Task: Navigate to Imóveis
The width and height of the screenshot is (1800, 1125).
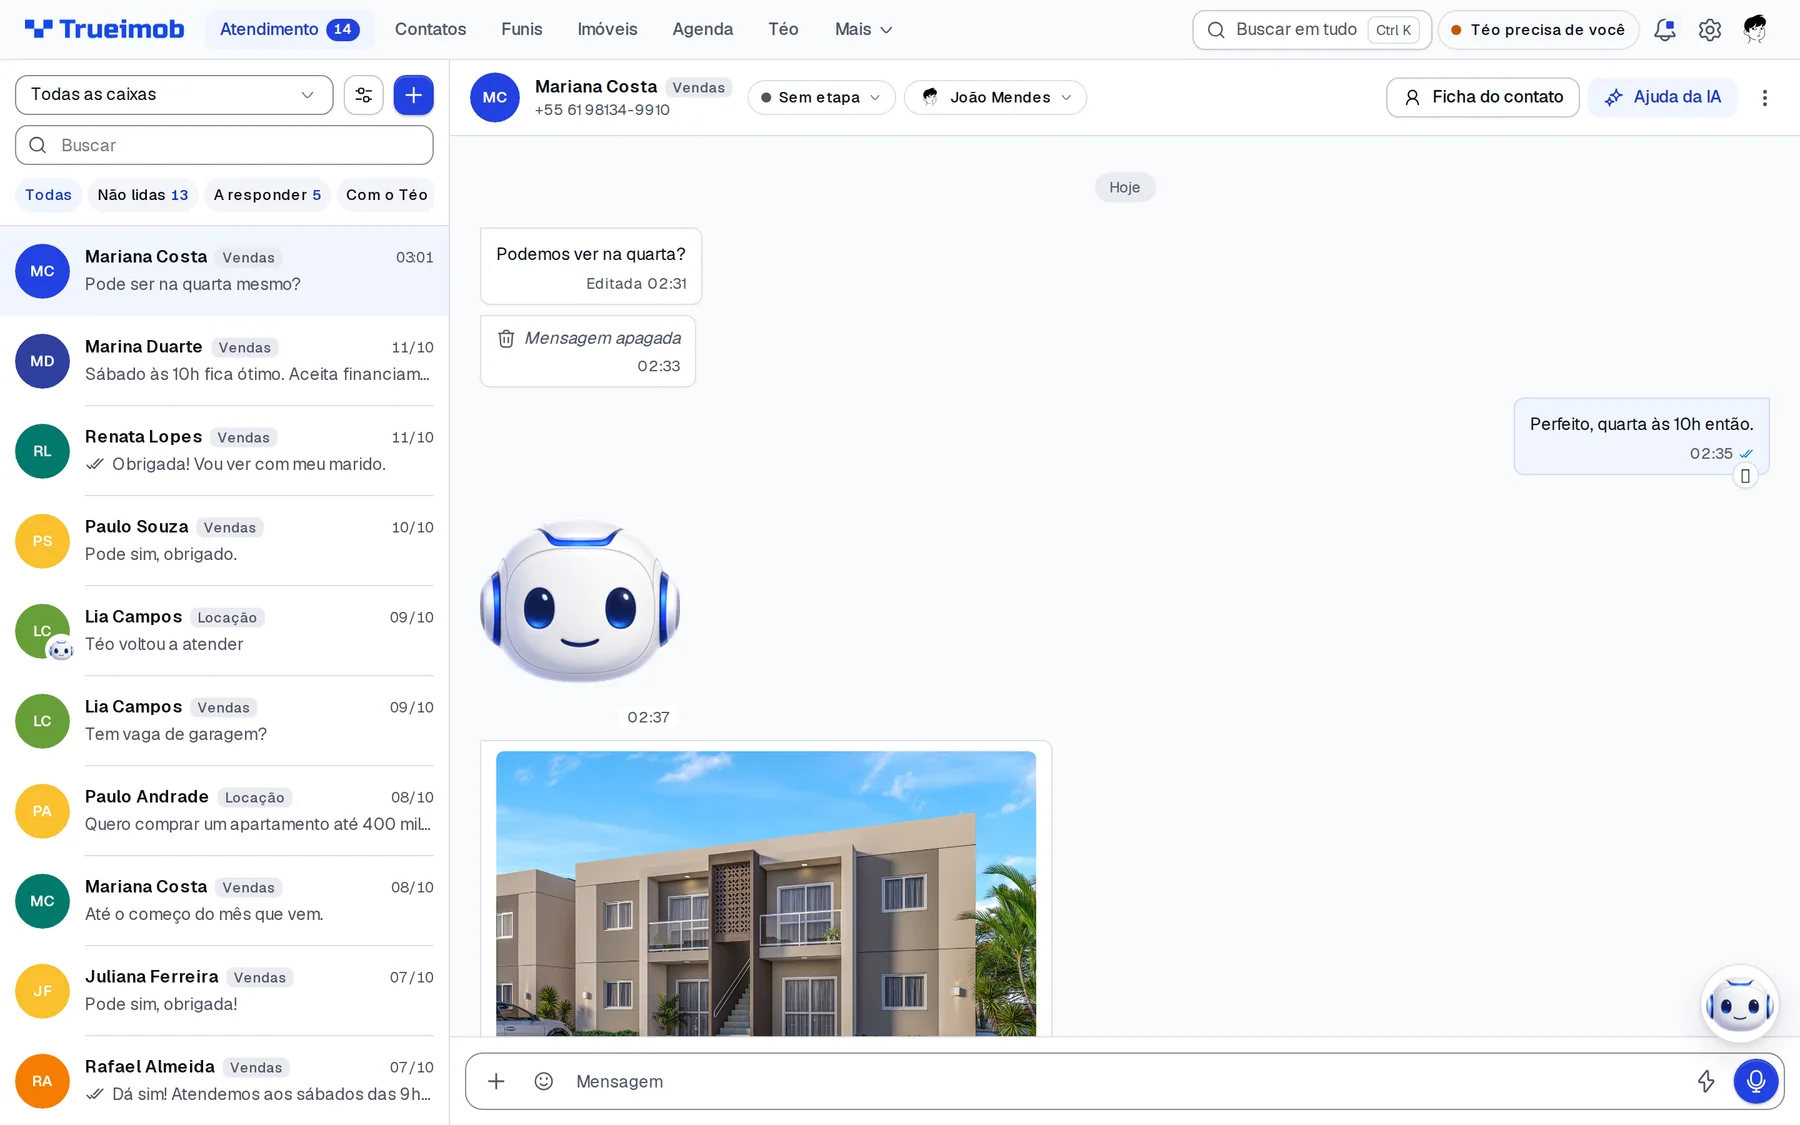Action: pyautogui.click(x=607, y=30)
